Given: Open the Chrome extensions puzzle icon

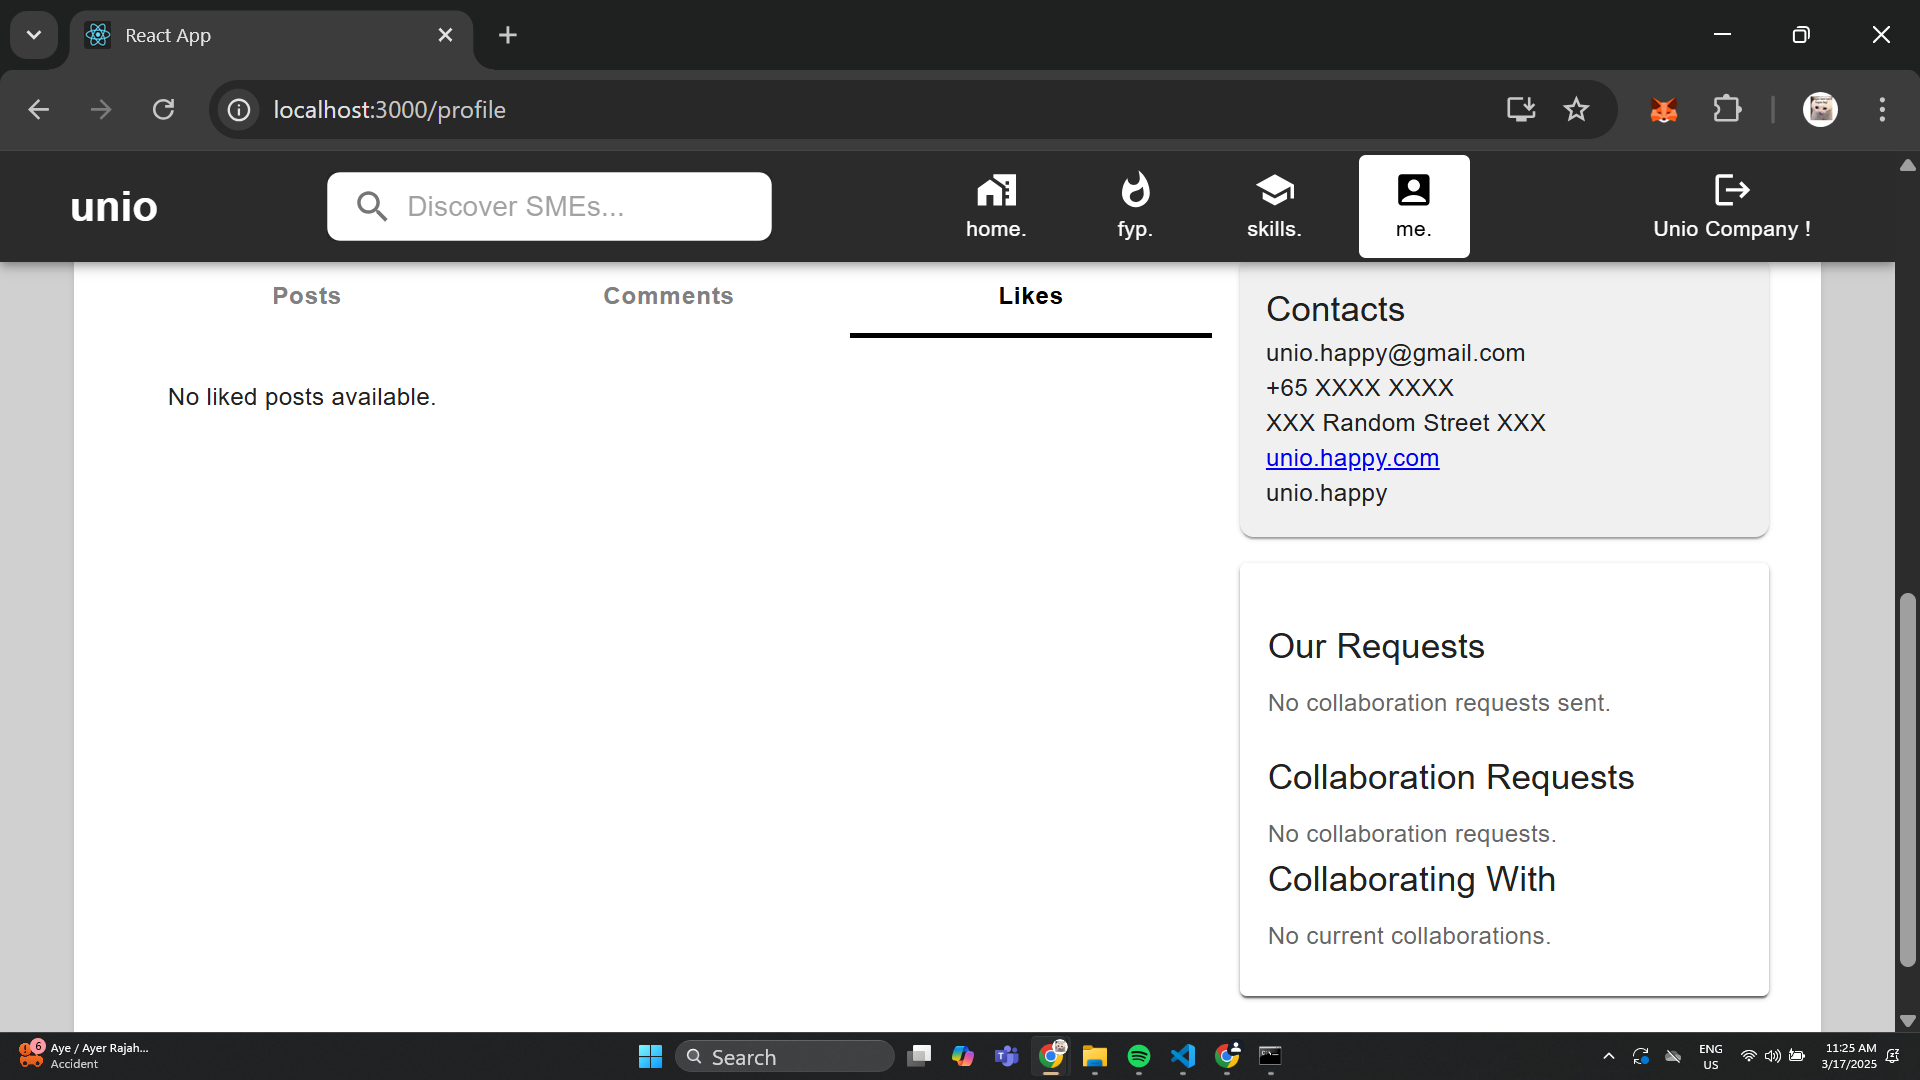Looking at the screenshot, I should [1727, 109].
